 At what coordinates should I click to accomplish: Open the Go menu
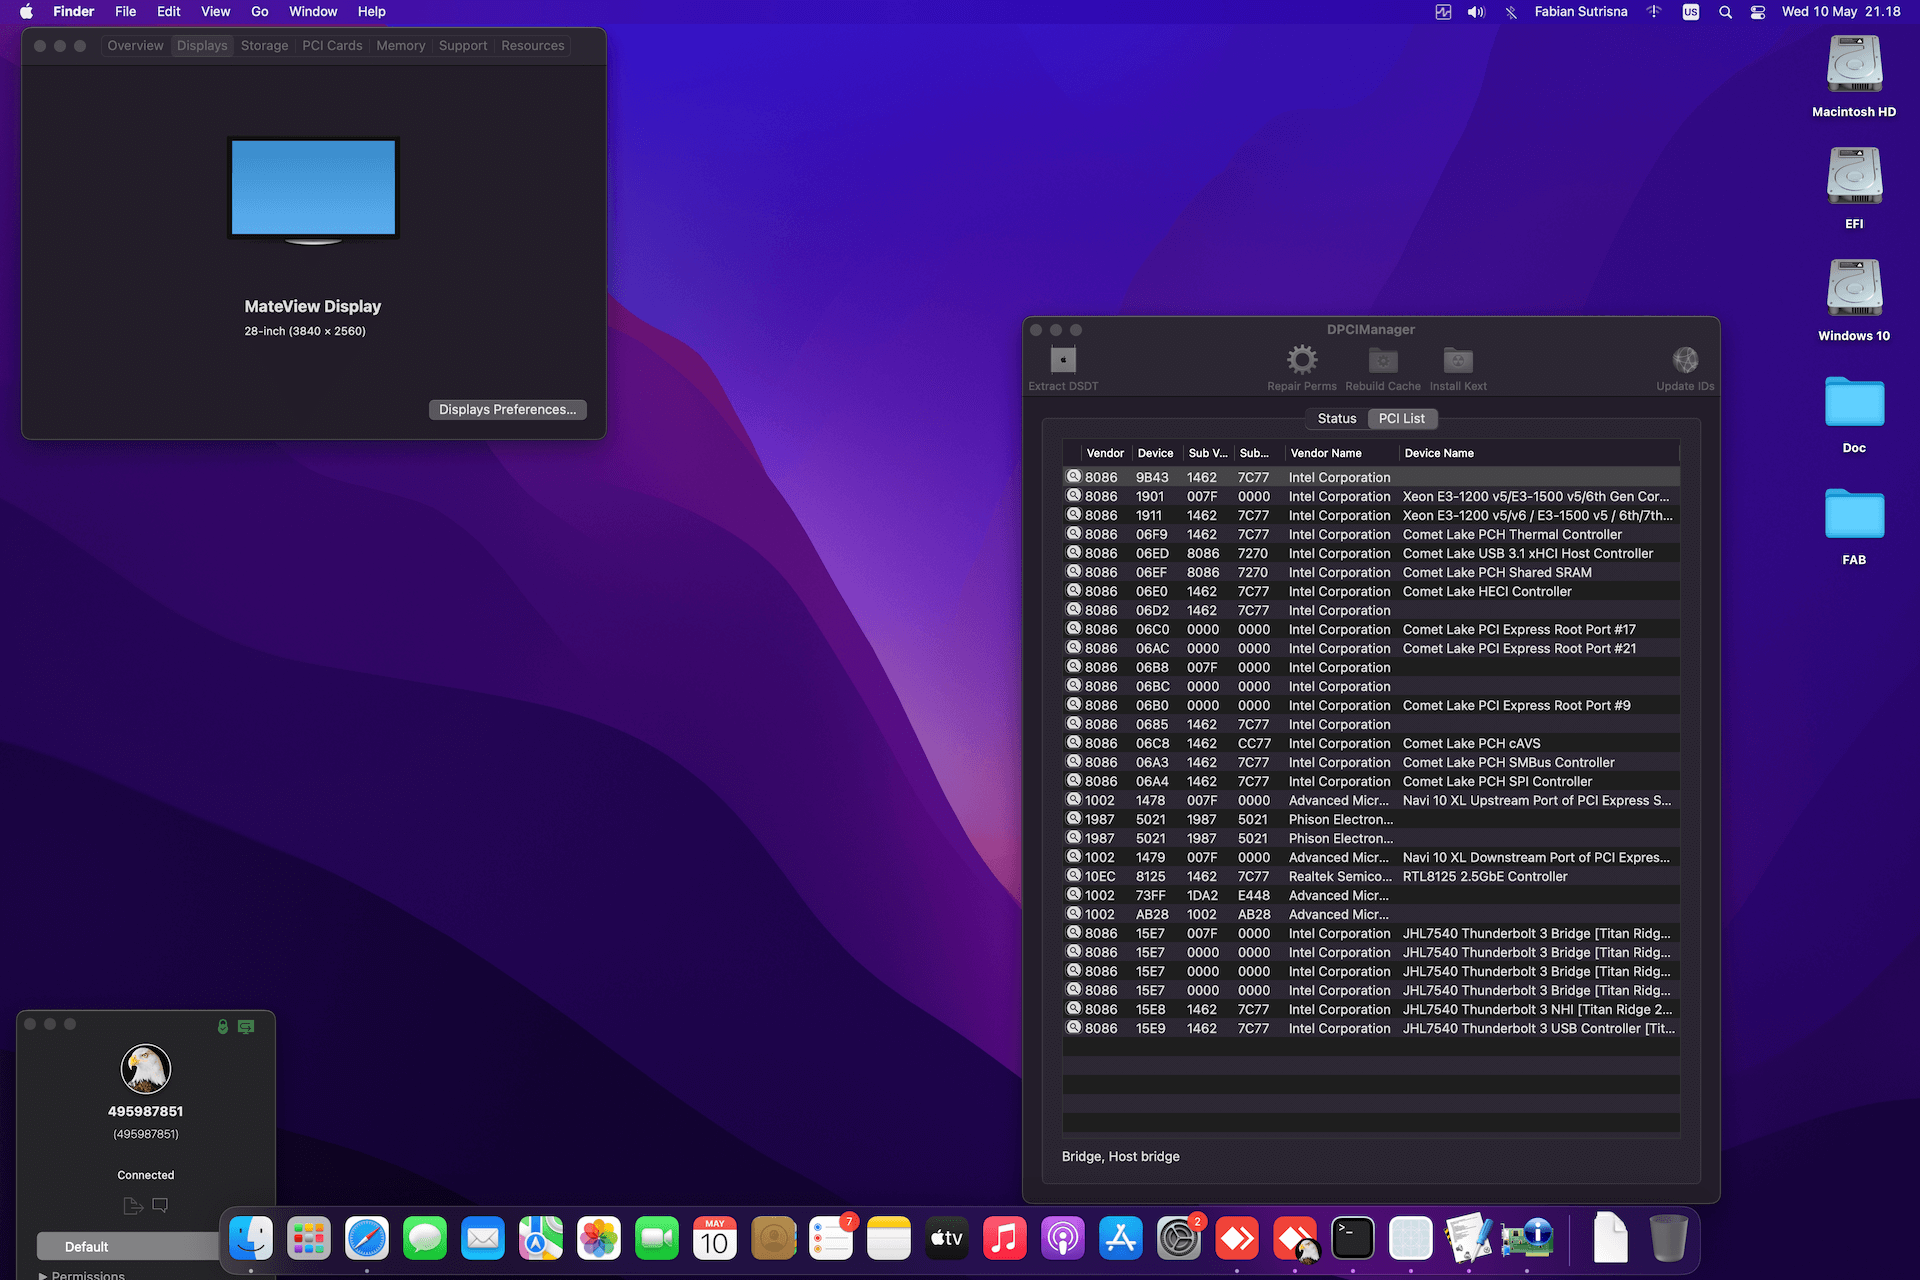click(260, 12)
